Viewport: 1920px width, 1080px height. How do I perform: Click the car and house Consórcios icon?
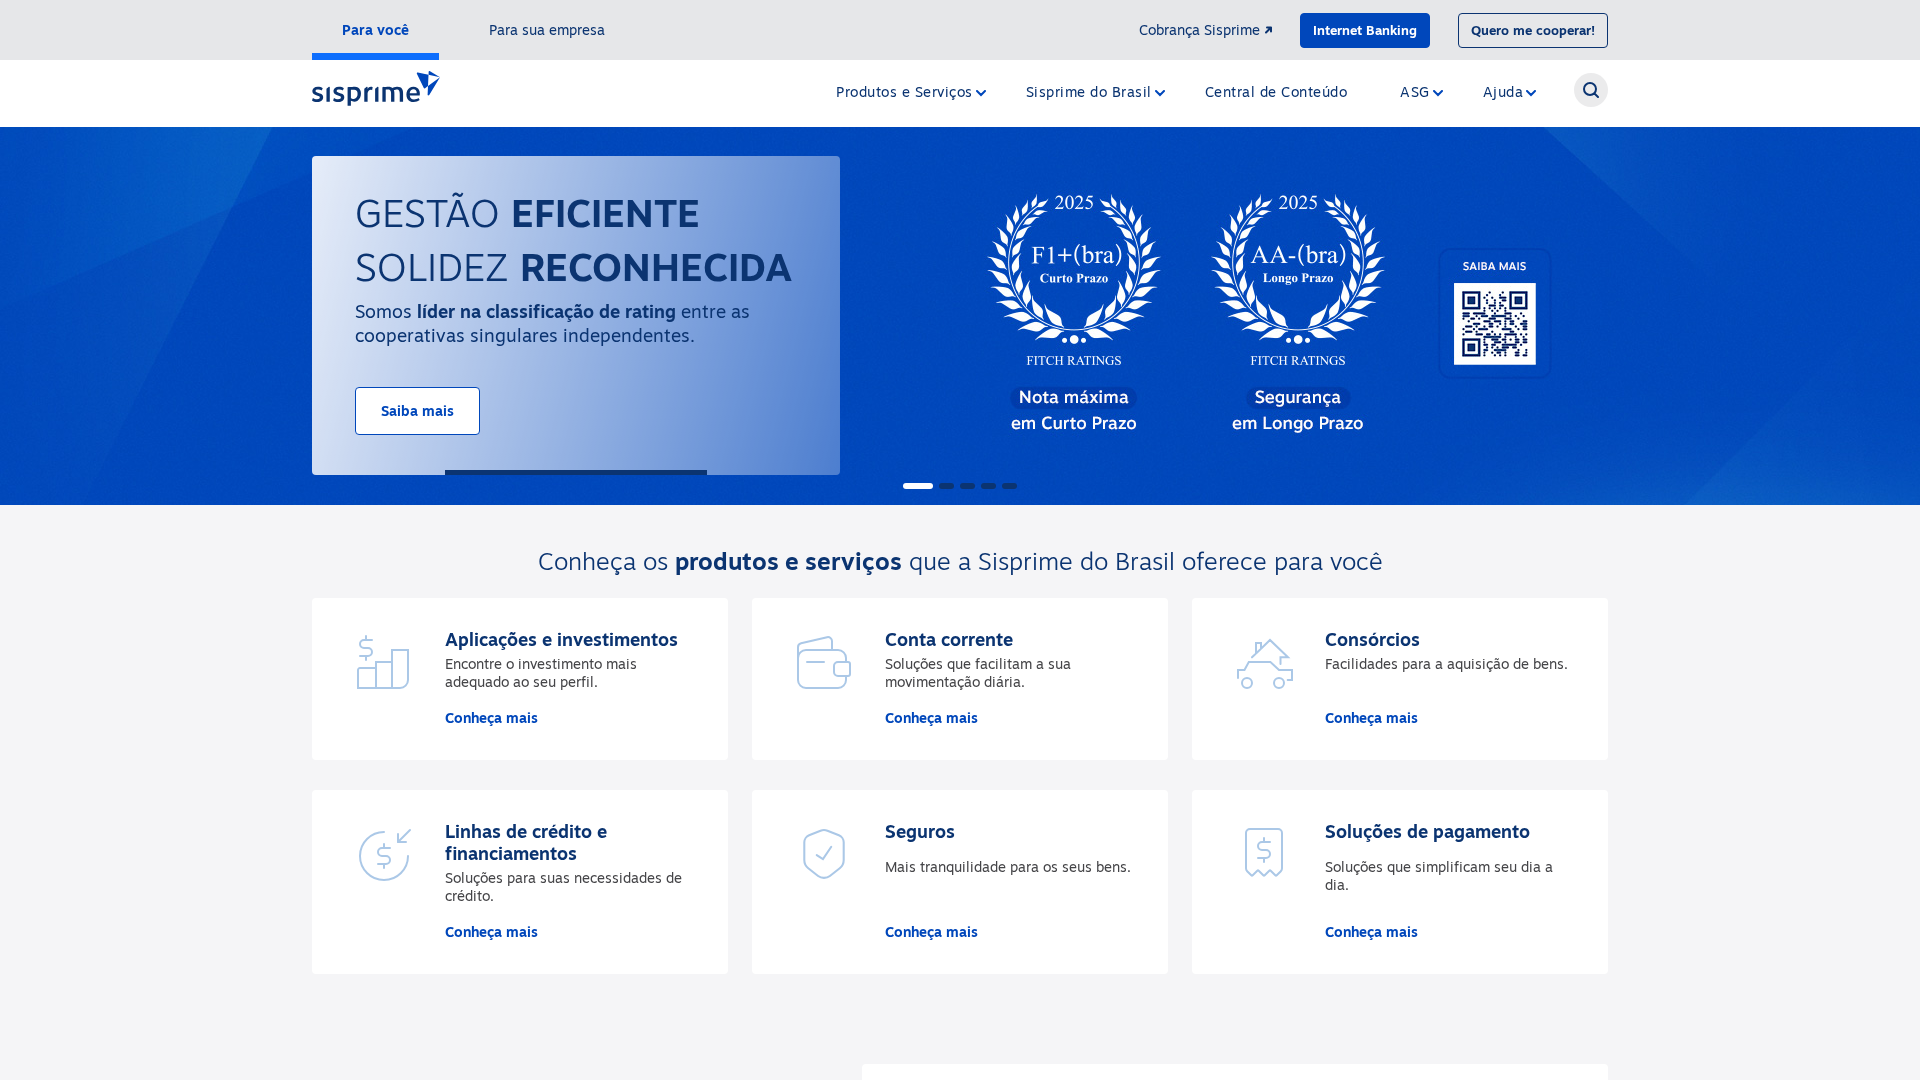(x=1264, y=663)
